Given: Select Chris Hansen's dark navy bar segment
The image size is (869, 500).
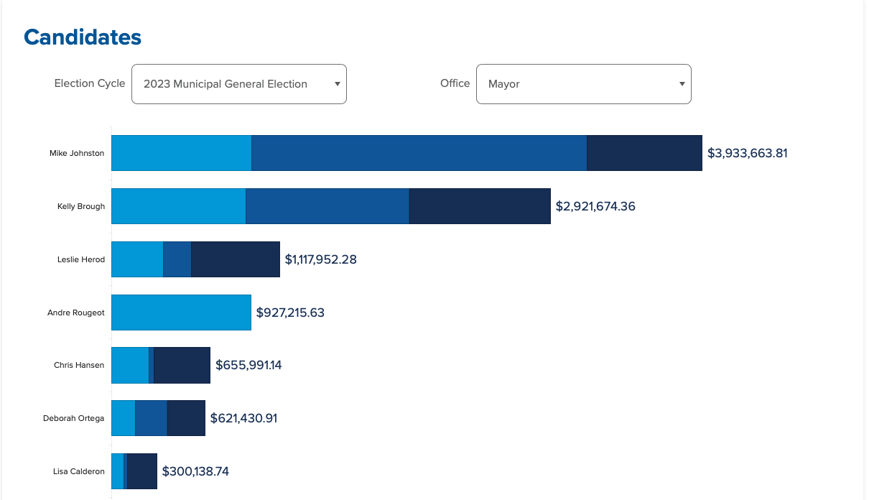Looking at the screenshot, I should (x=182, y=365).
